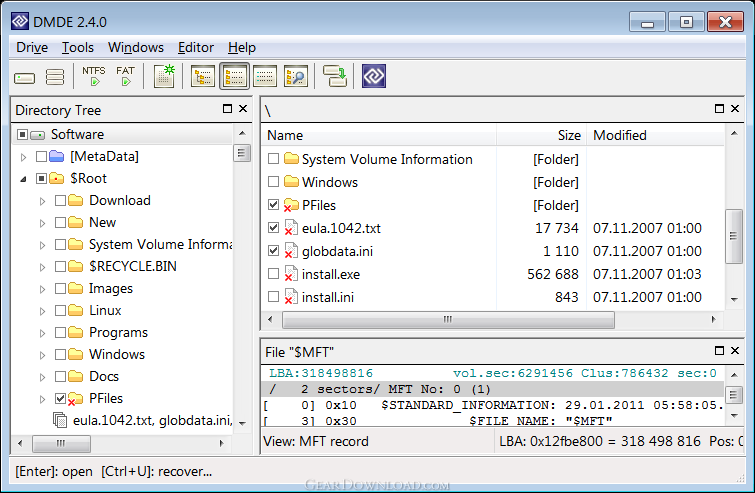Sort file list by Size column

542,135
